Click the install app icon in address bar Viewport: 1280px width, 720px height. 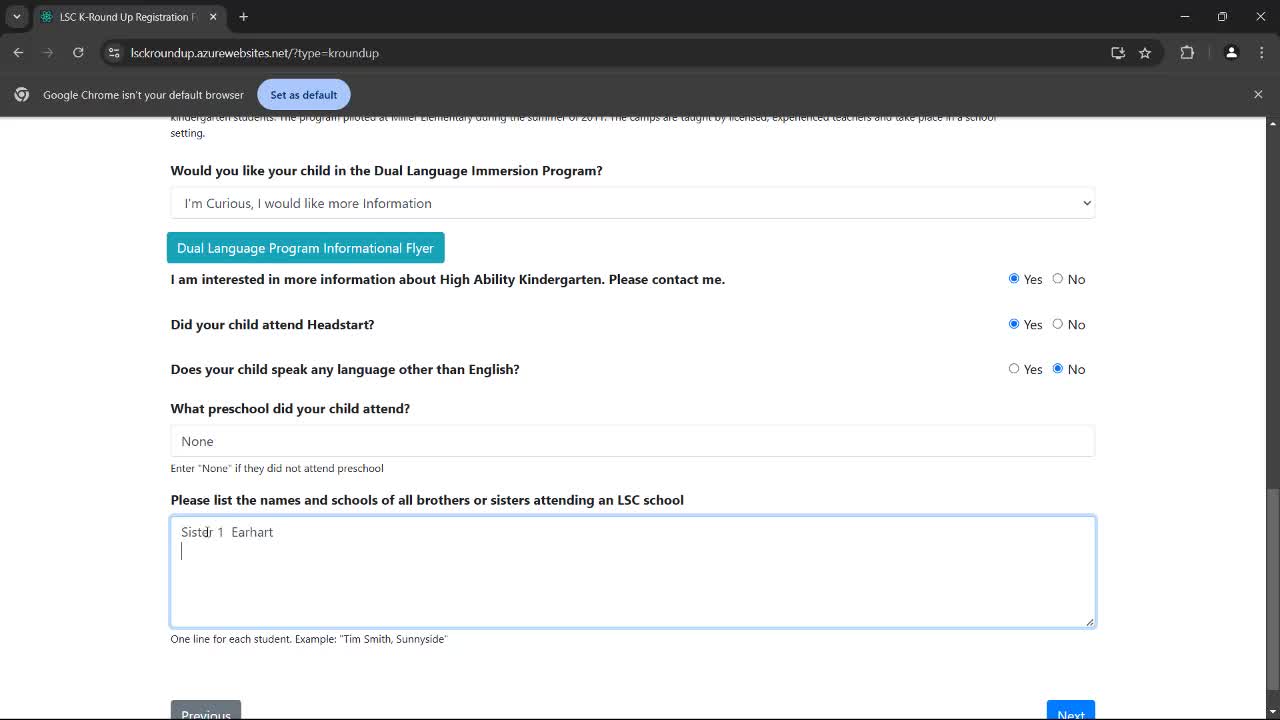(1118, 53)
